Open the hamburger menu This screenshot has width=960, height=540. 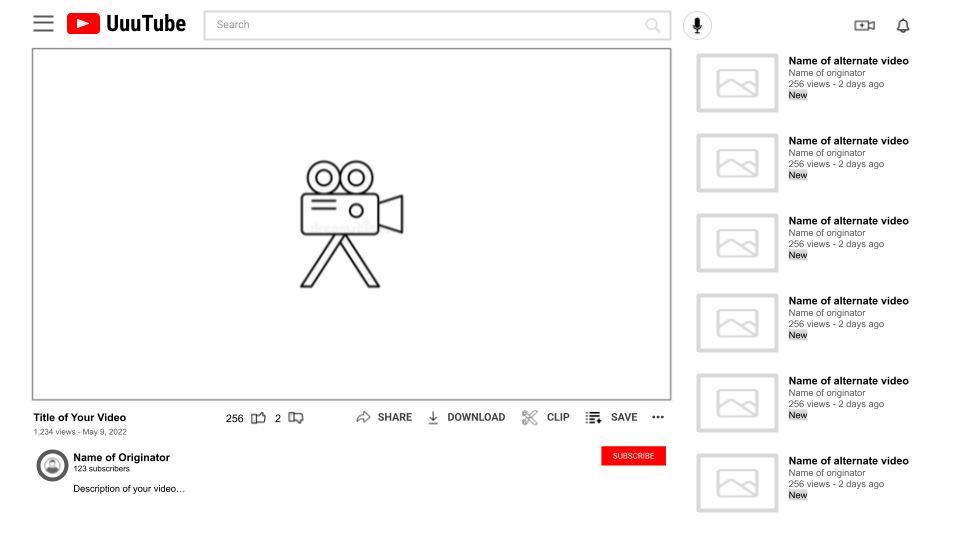coord(43,24)
